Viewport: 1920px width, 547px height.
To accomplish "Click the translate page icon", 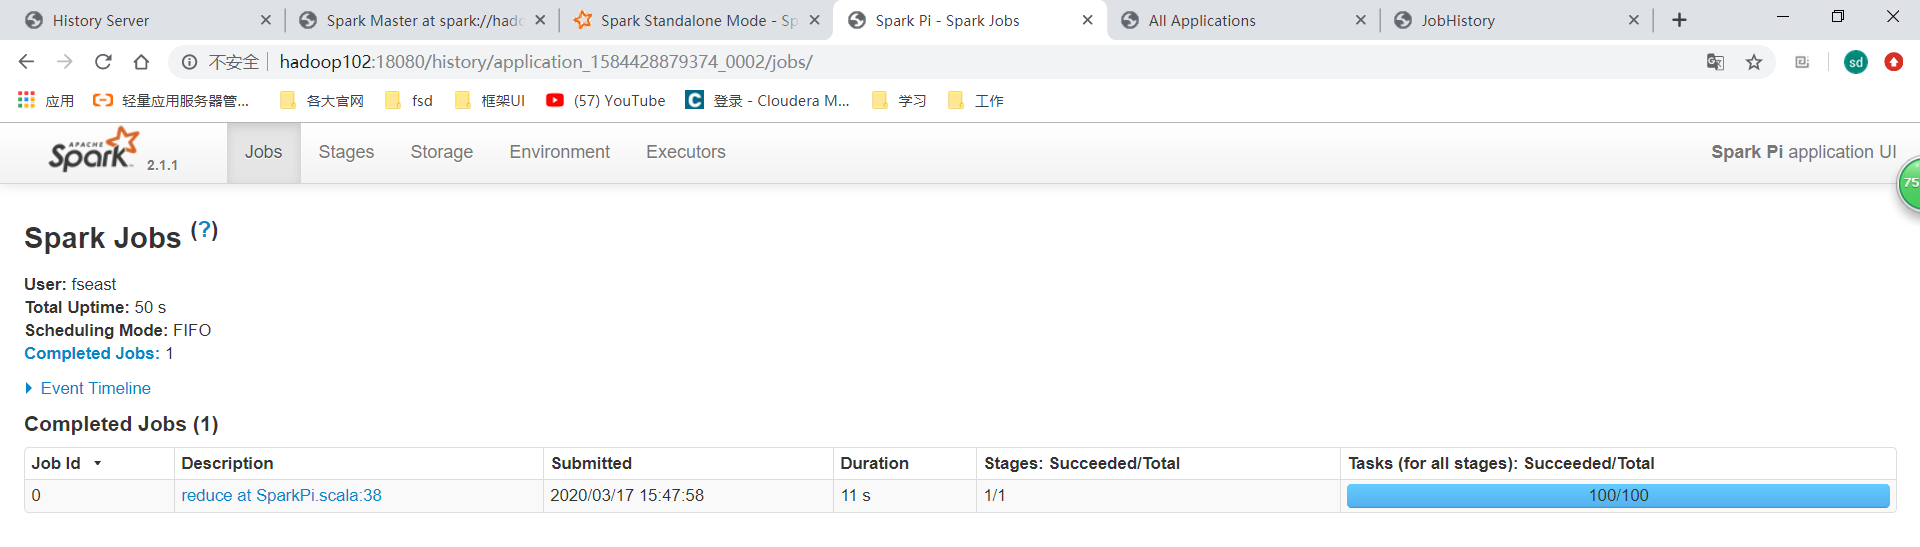I will tap(1715, 62).
